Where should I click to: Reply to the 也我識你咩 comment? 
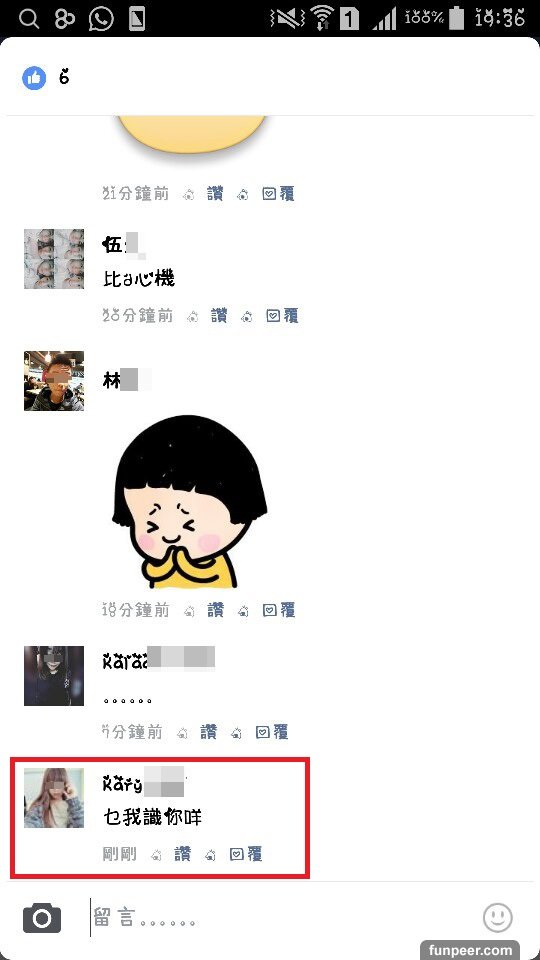click(x=246, y=853)
